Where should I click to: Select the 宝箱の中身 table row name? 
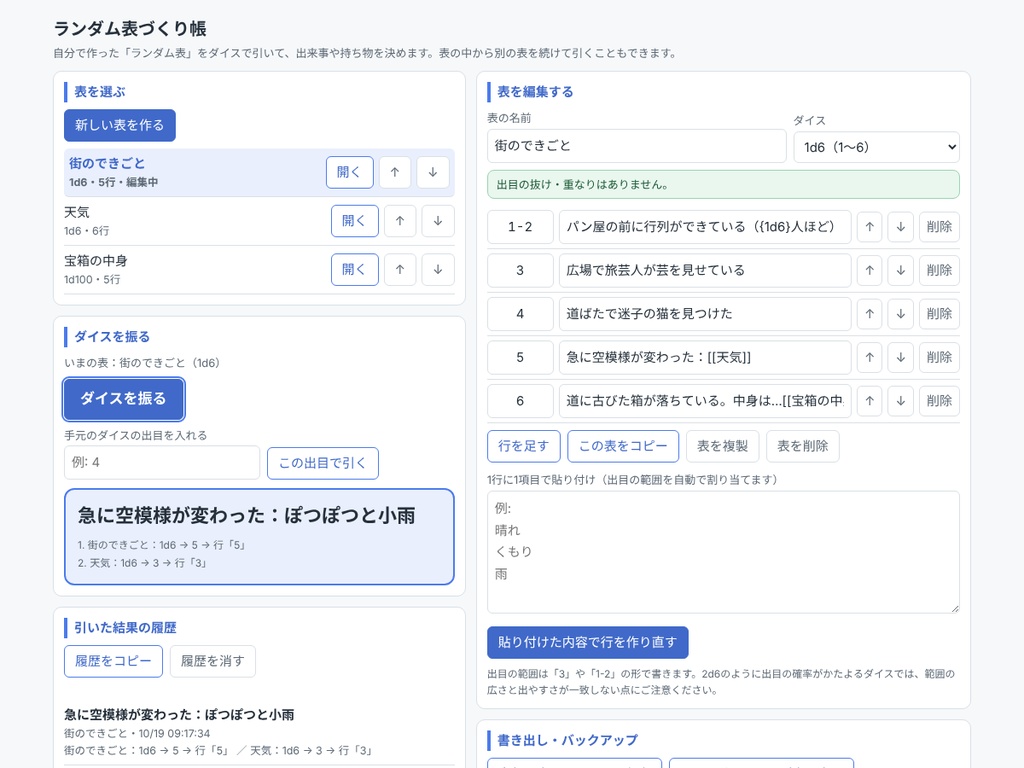[x=96, y=261]
